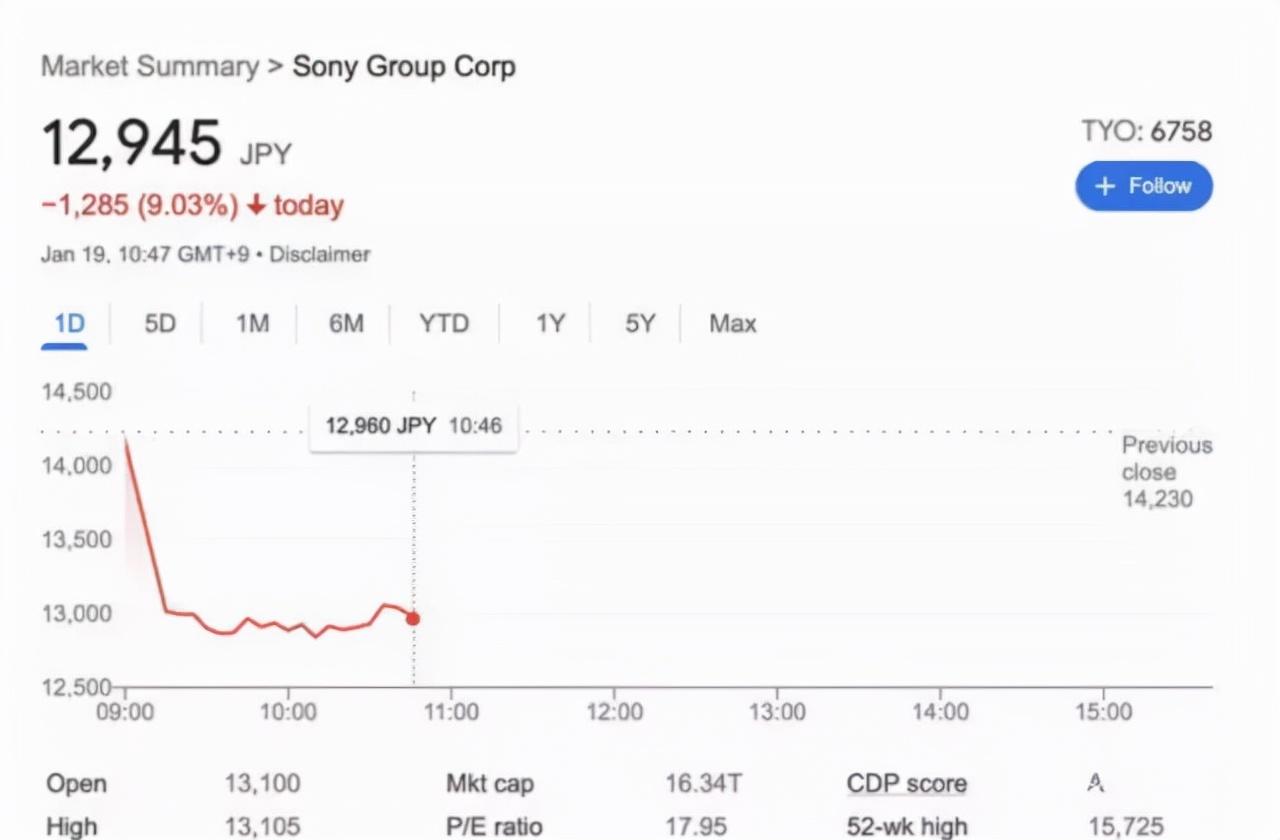The image size is (1280, 840).
Task: Click the Previous close label
Action: tap(1165, 459)
